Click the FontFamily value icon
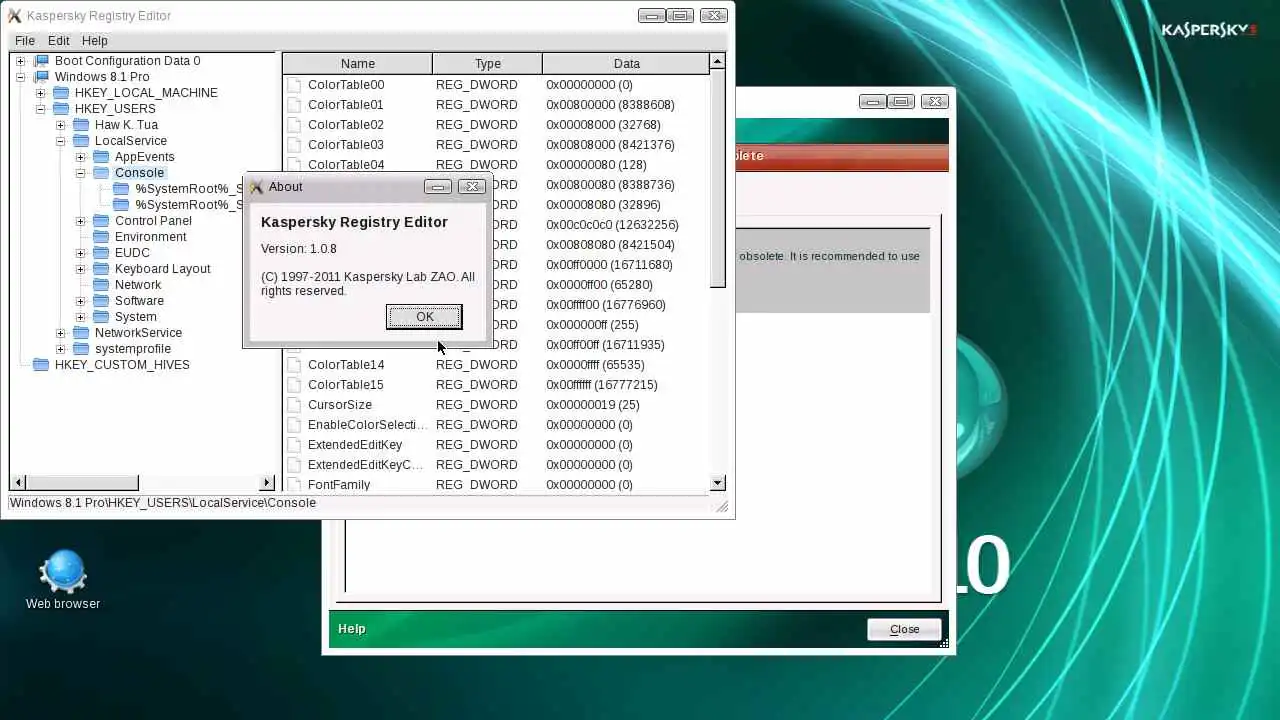This screenshot has width=1280, height=720. point(294,485)
